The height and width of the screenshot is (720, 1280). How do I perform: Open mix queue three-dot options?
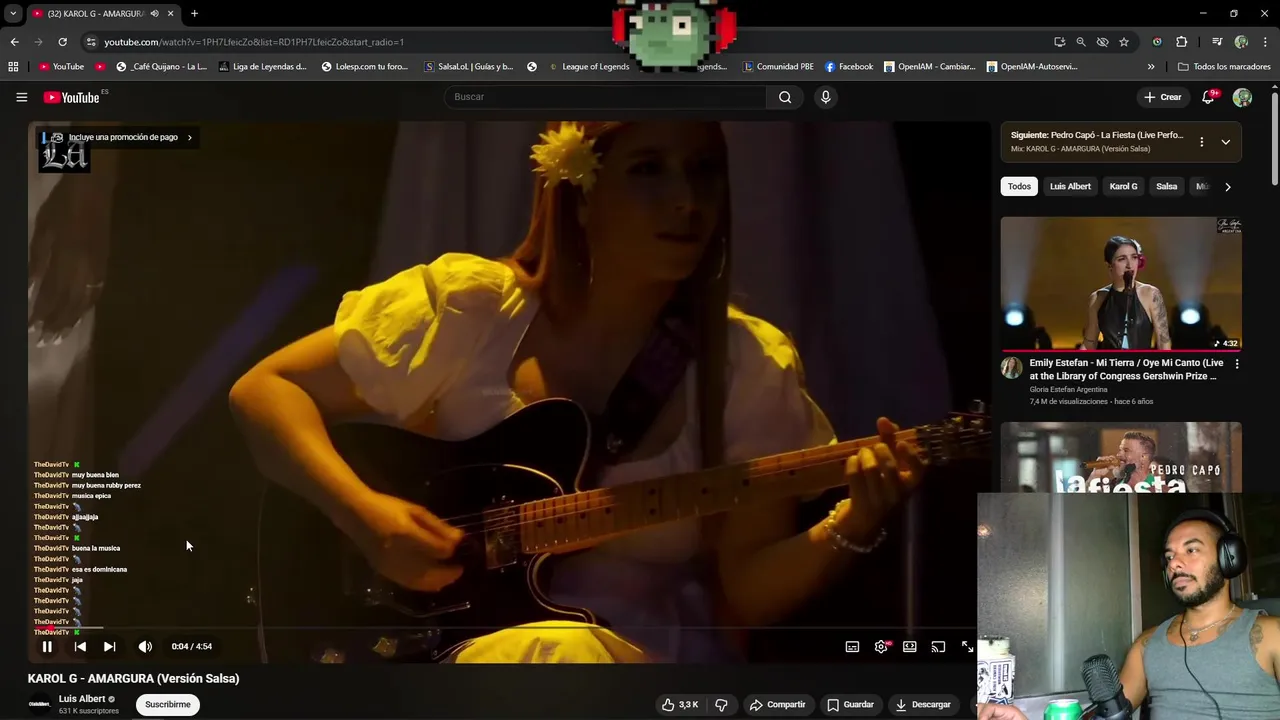point(1201,142)
